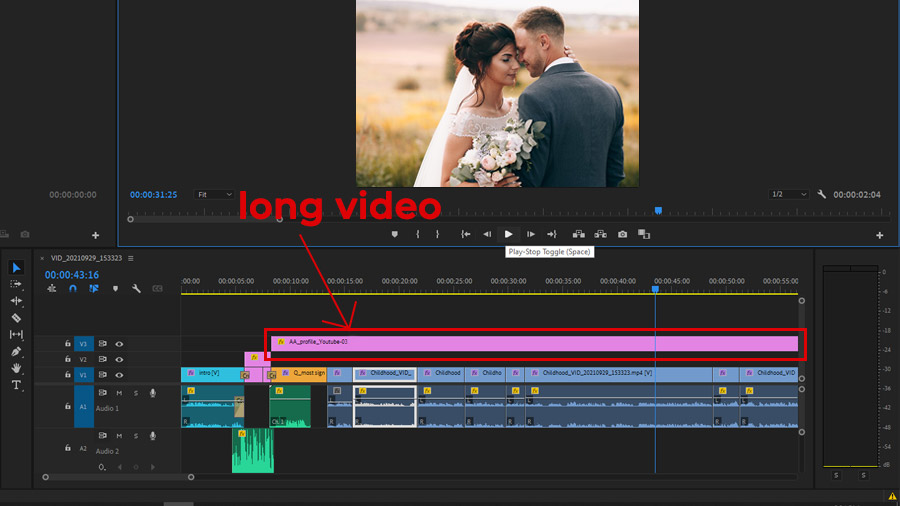This screenshot has width=900, height=506.
Task: Target the V1 track header
Action: [84, 375]
